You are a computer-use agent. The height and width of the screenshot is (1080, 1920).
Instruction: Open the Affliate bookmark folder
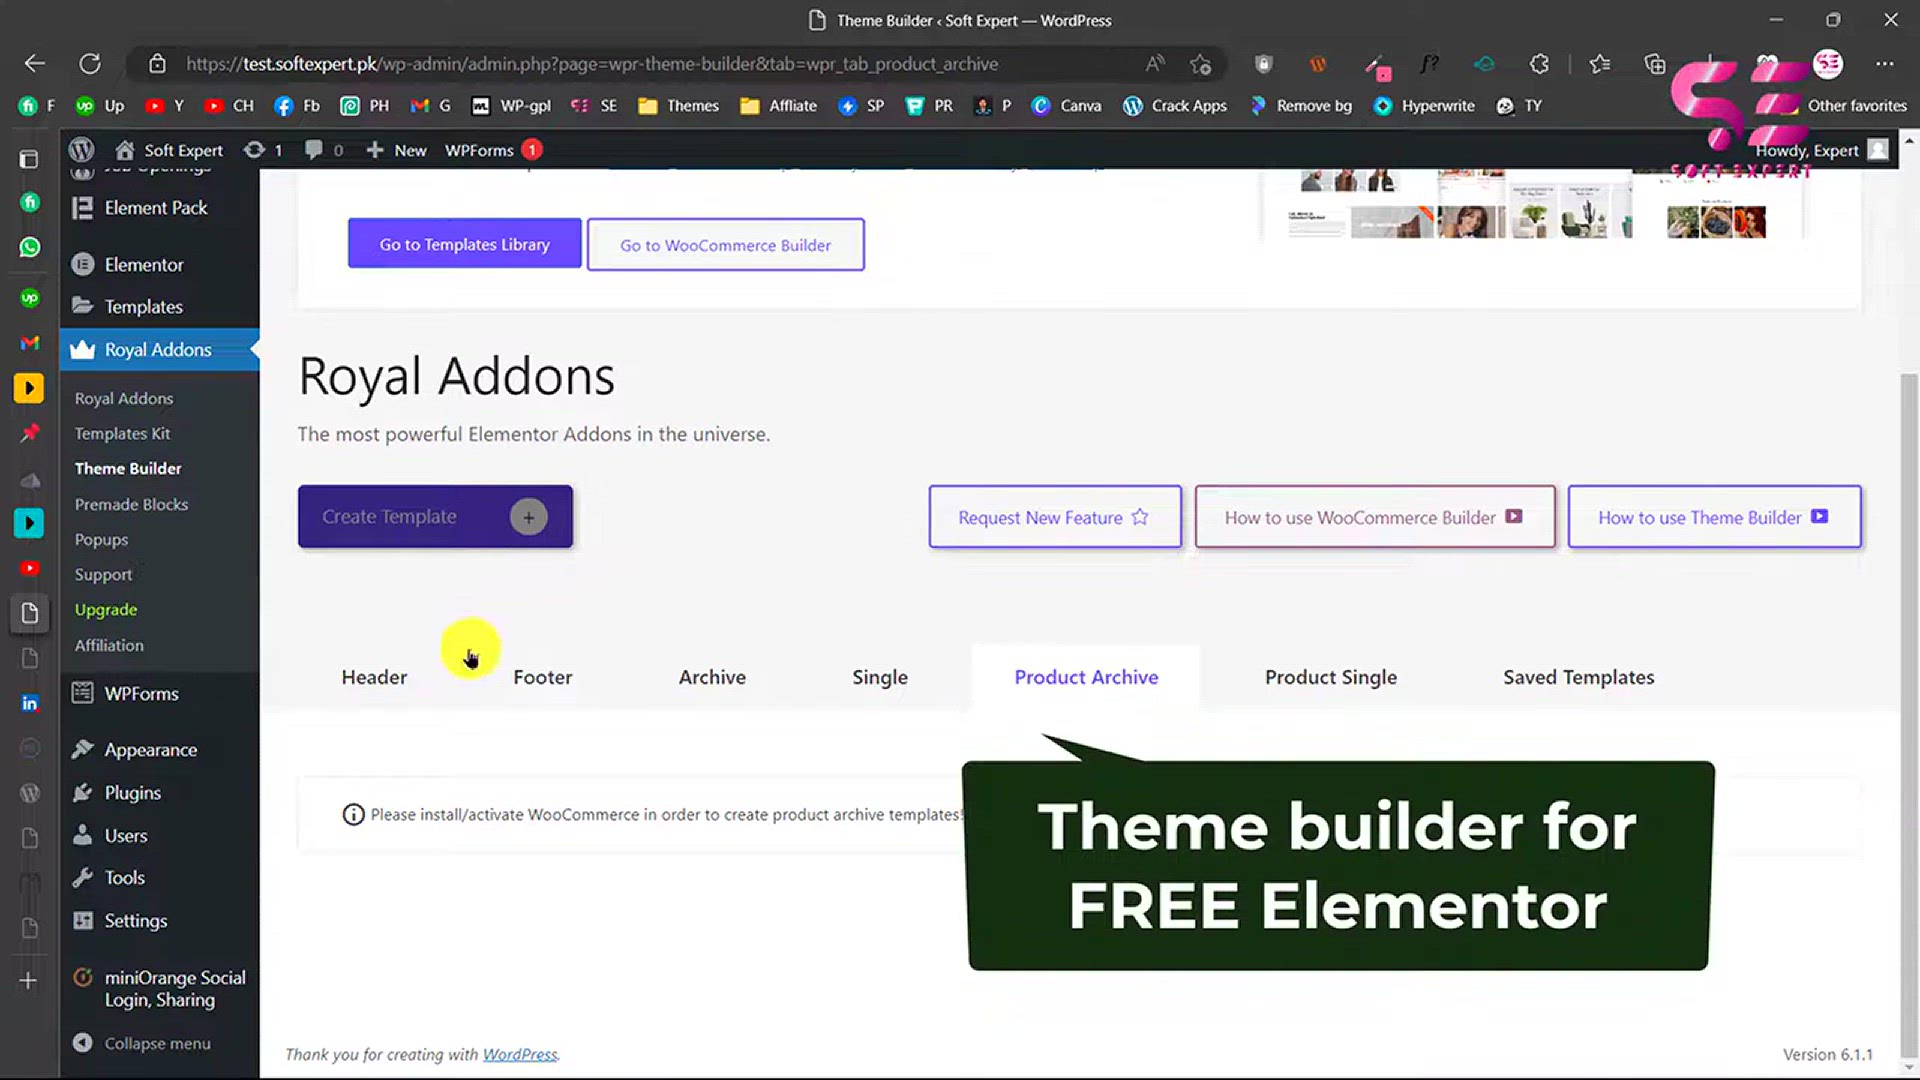pyautogui.click(x=779, y=106)
